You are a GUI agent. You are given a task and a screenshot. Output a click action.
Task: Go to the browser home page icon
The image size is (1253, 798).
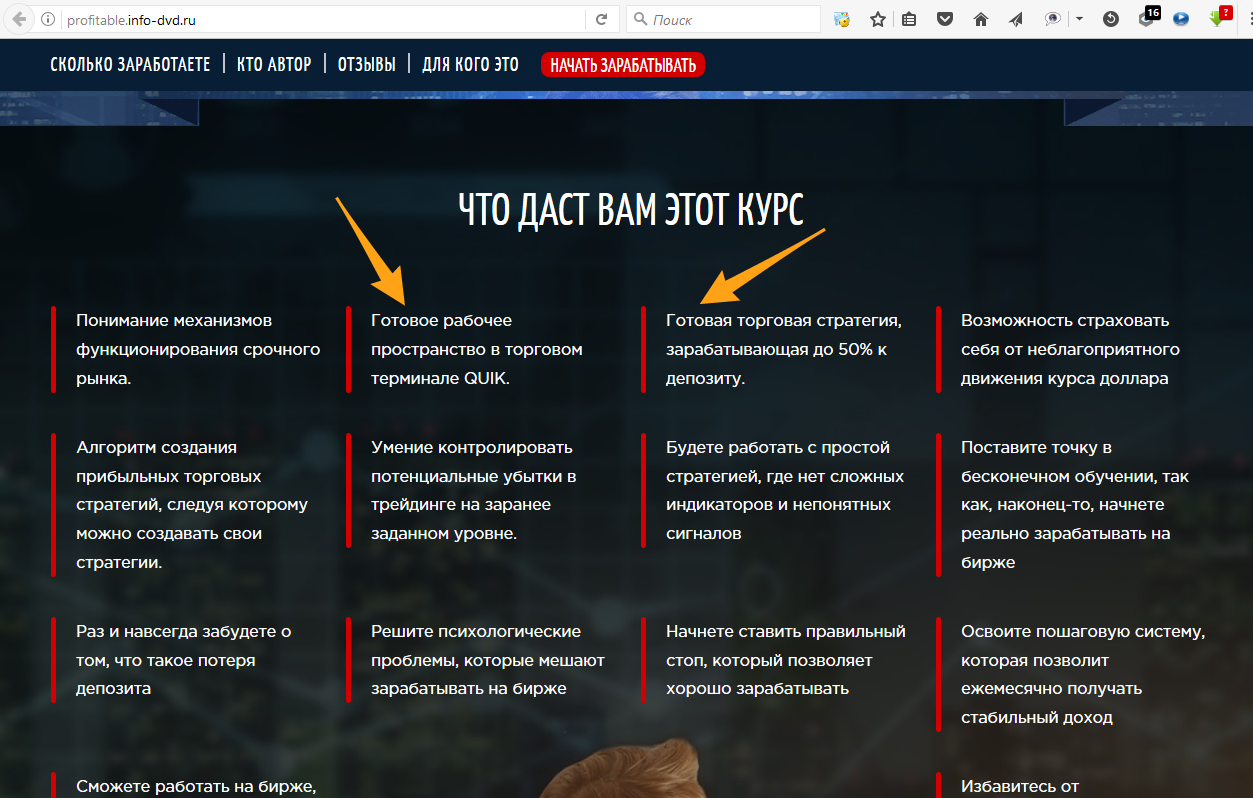[x=980, y=19]
